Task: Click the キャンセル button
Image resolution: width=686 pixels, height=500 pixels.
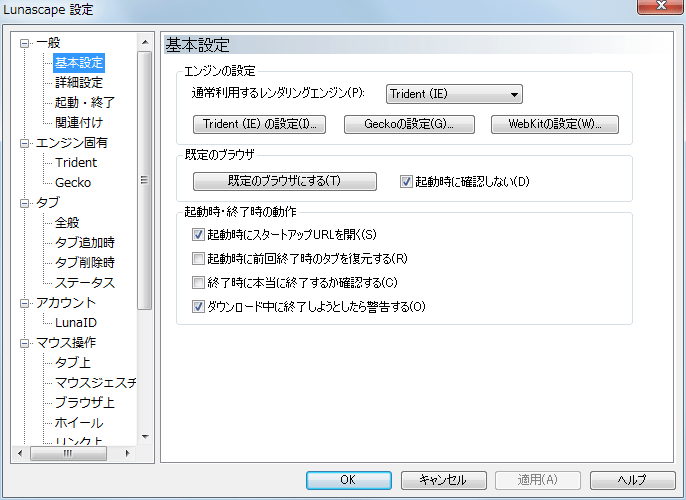Action: [444, 480]
